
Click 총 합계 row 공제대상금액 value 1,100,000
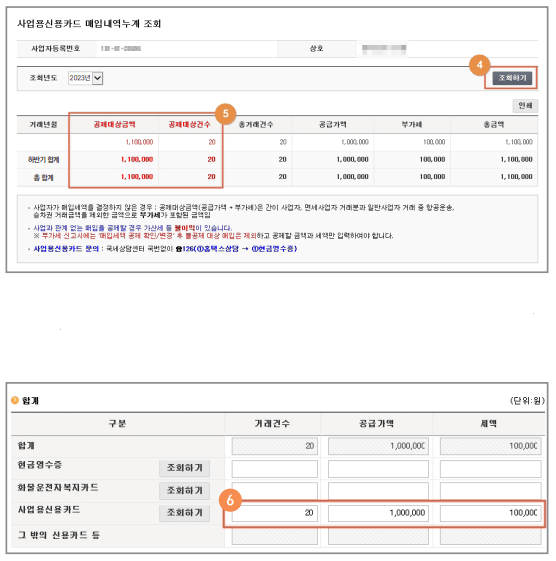point(137,177)
